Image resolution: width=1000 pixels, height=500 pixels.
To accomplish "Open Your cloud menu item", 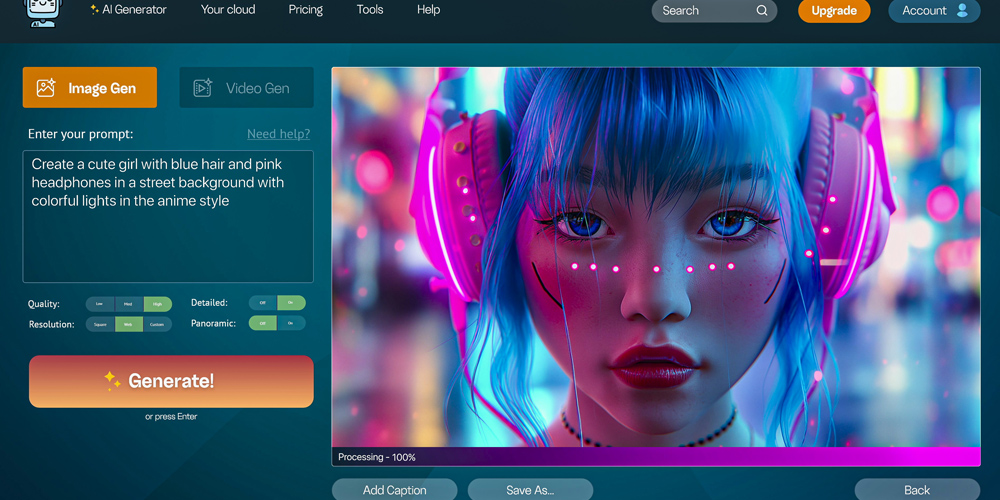I will [x=228, y=10].
